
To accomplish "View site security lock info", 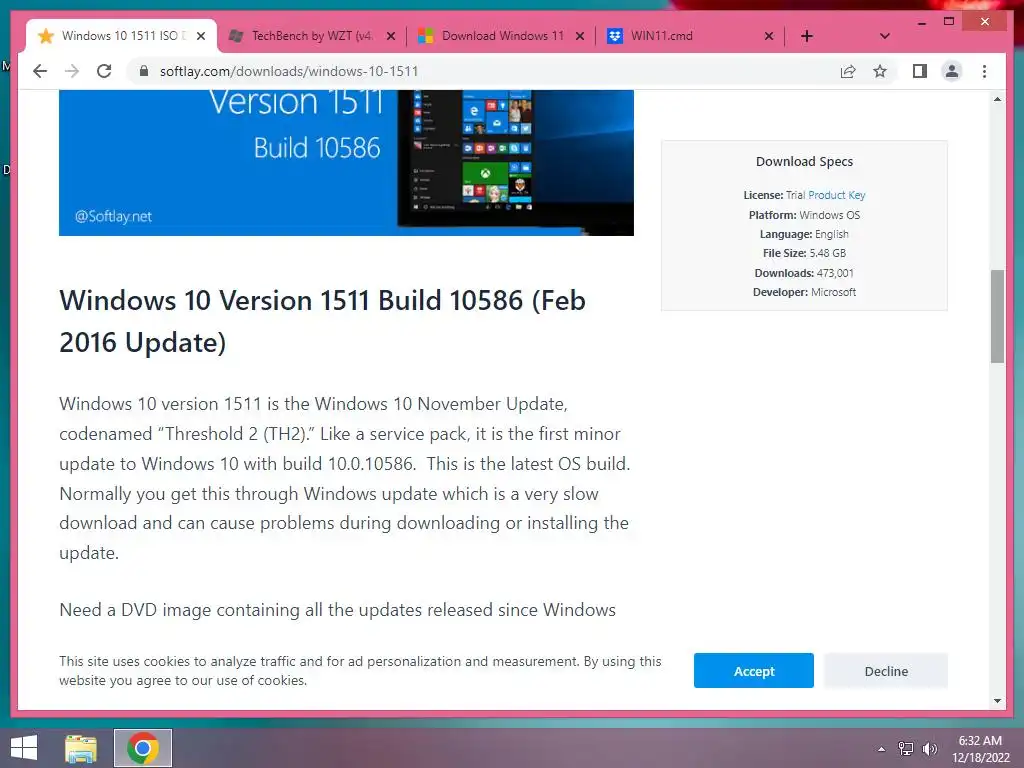I will click(144, 71).
